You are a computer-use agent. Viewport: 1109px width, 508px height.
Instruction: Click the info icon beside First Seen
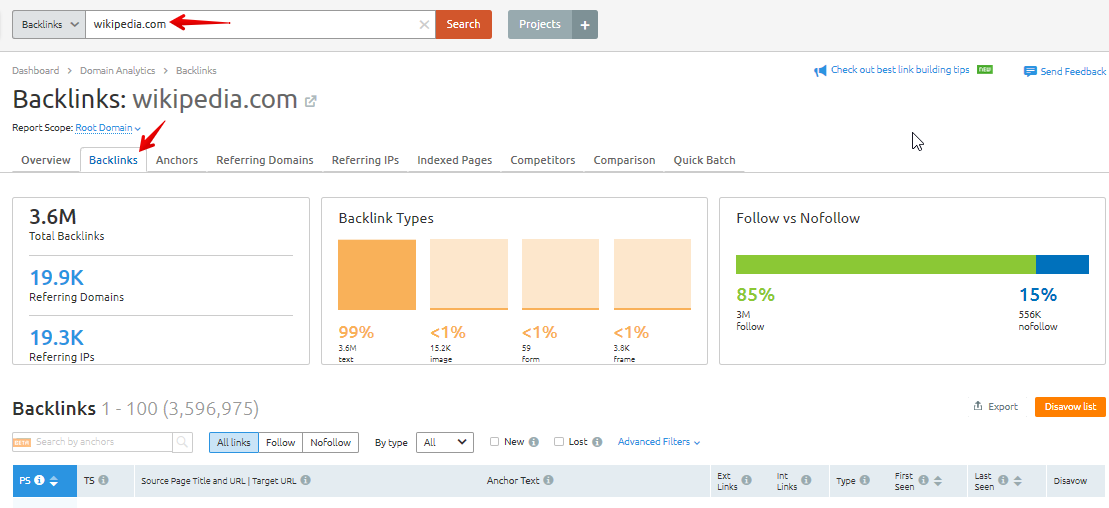922,481
